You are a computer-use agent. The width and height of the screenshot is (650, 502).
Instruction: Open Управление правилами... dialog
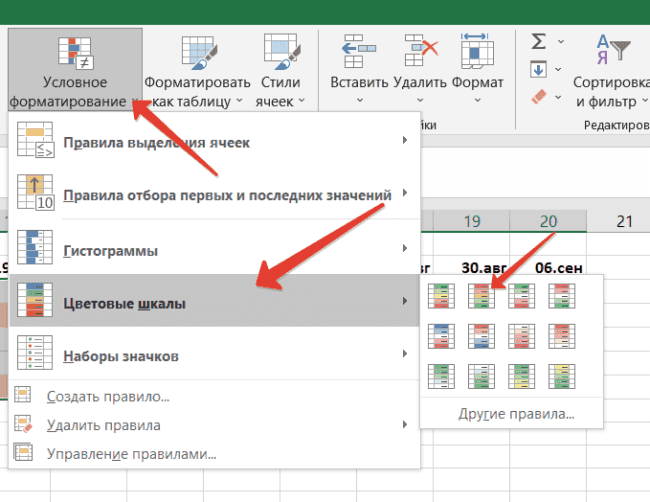pos(131,454)
